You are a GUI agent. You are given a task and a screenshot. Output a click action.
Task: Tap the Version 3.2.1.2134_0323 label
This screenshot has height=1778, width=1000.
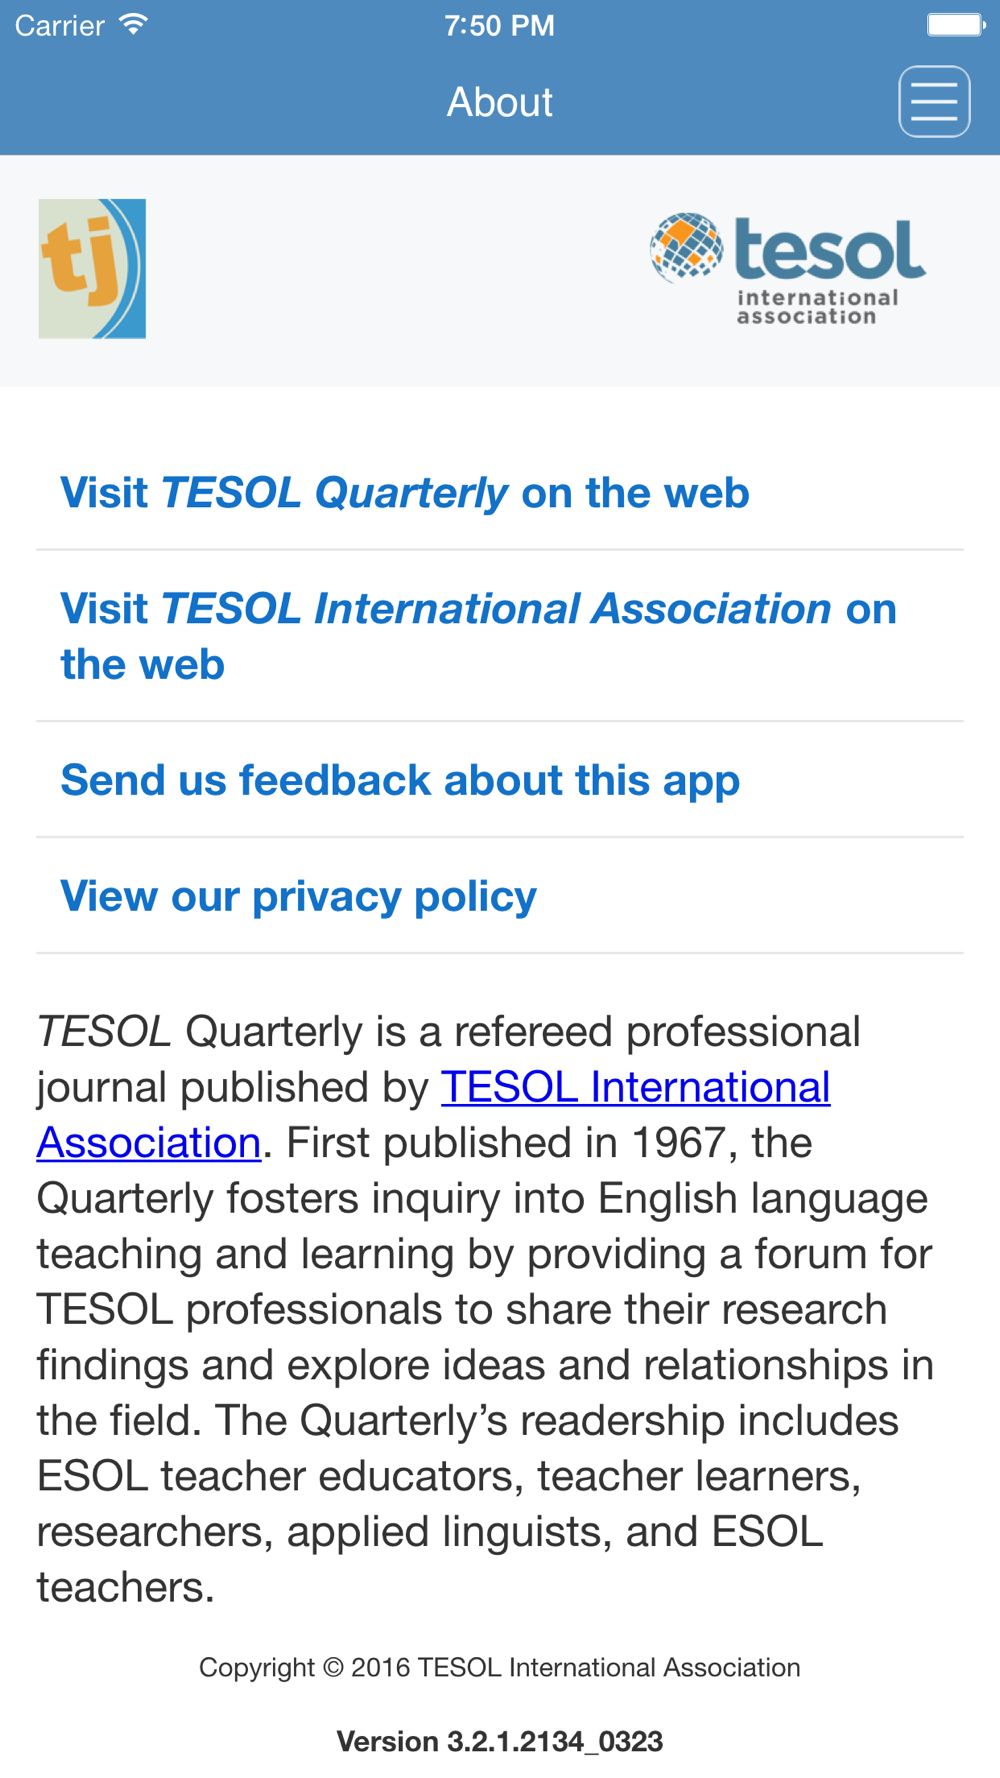(x=500, y=1741)
